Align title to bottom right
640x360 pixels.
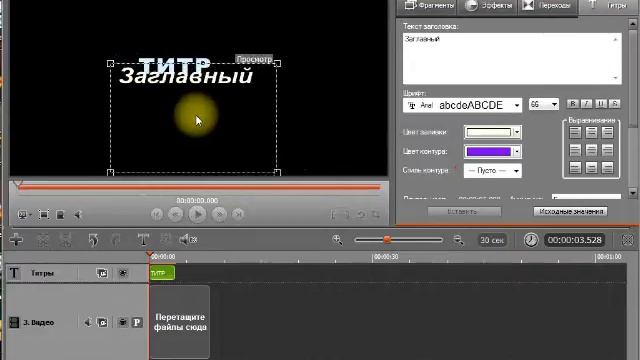608,167
